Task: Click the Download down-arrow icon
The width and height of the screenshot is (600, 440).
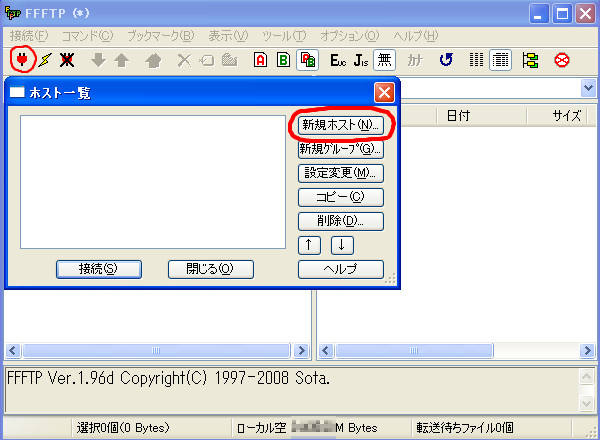Action: tap(99, 60)
